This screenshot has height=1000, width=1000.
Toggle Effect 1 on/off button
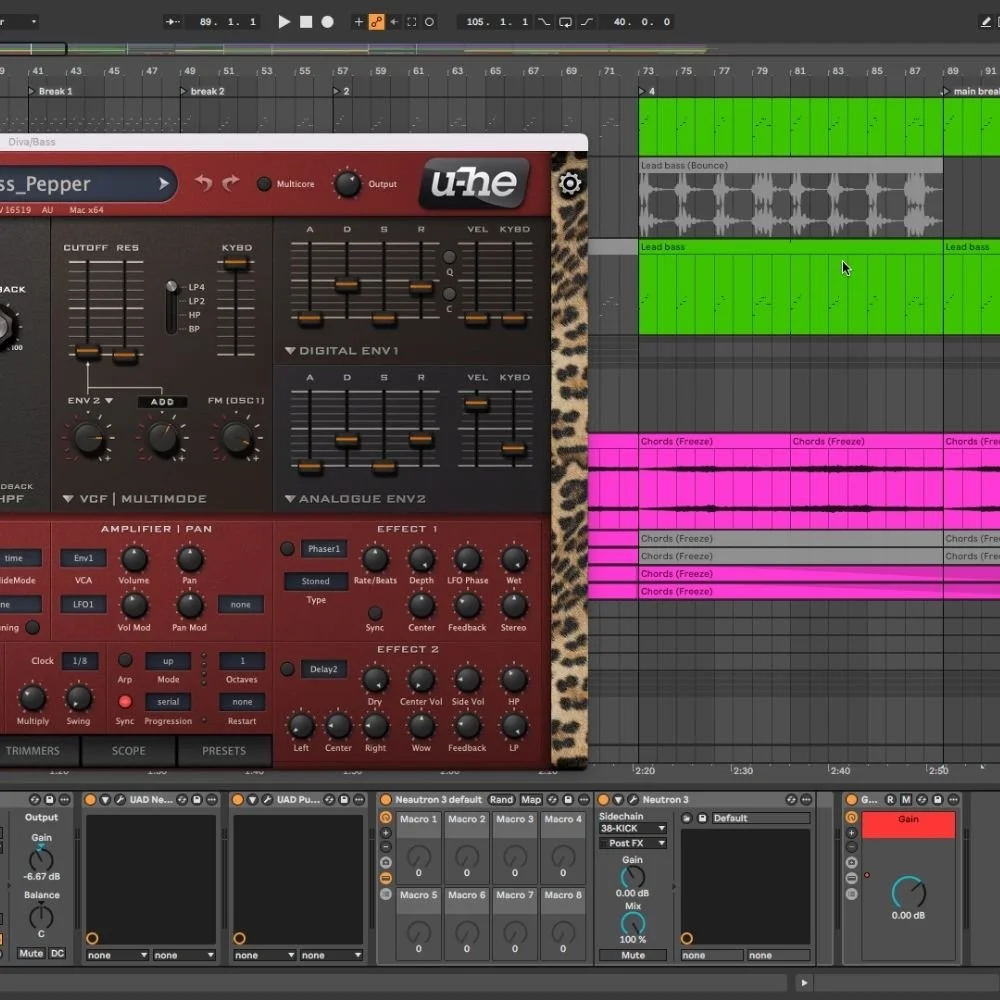click(287, 548)
